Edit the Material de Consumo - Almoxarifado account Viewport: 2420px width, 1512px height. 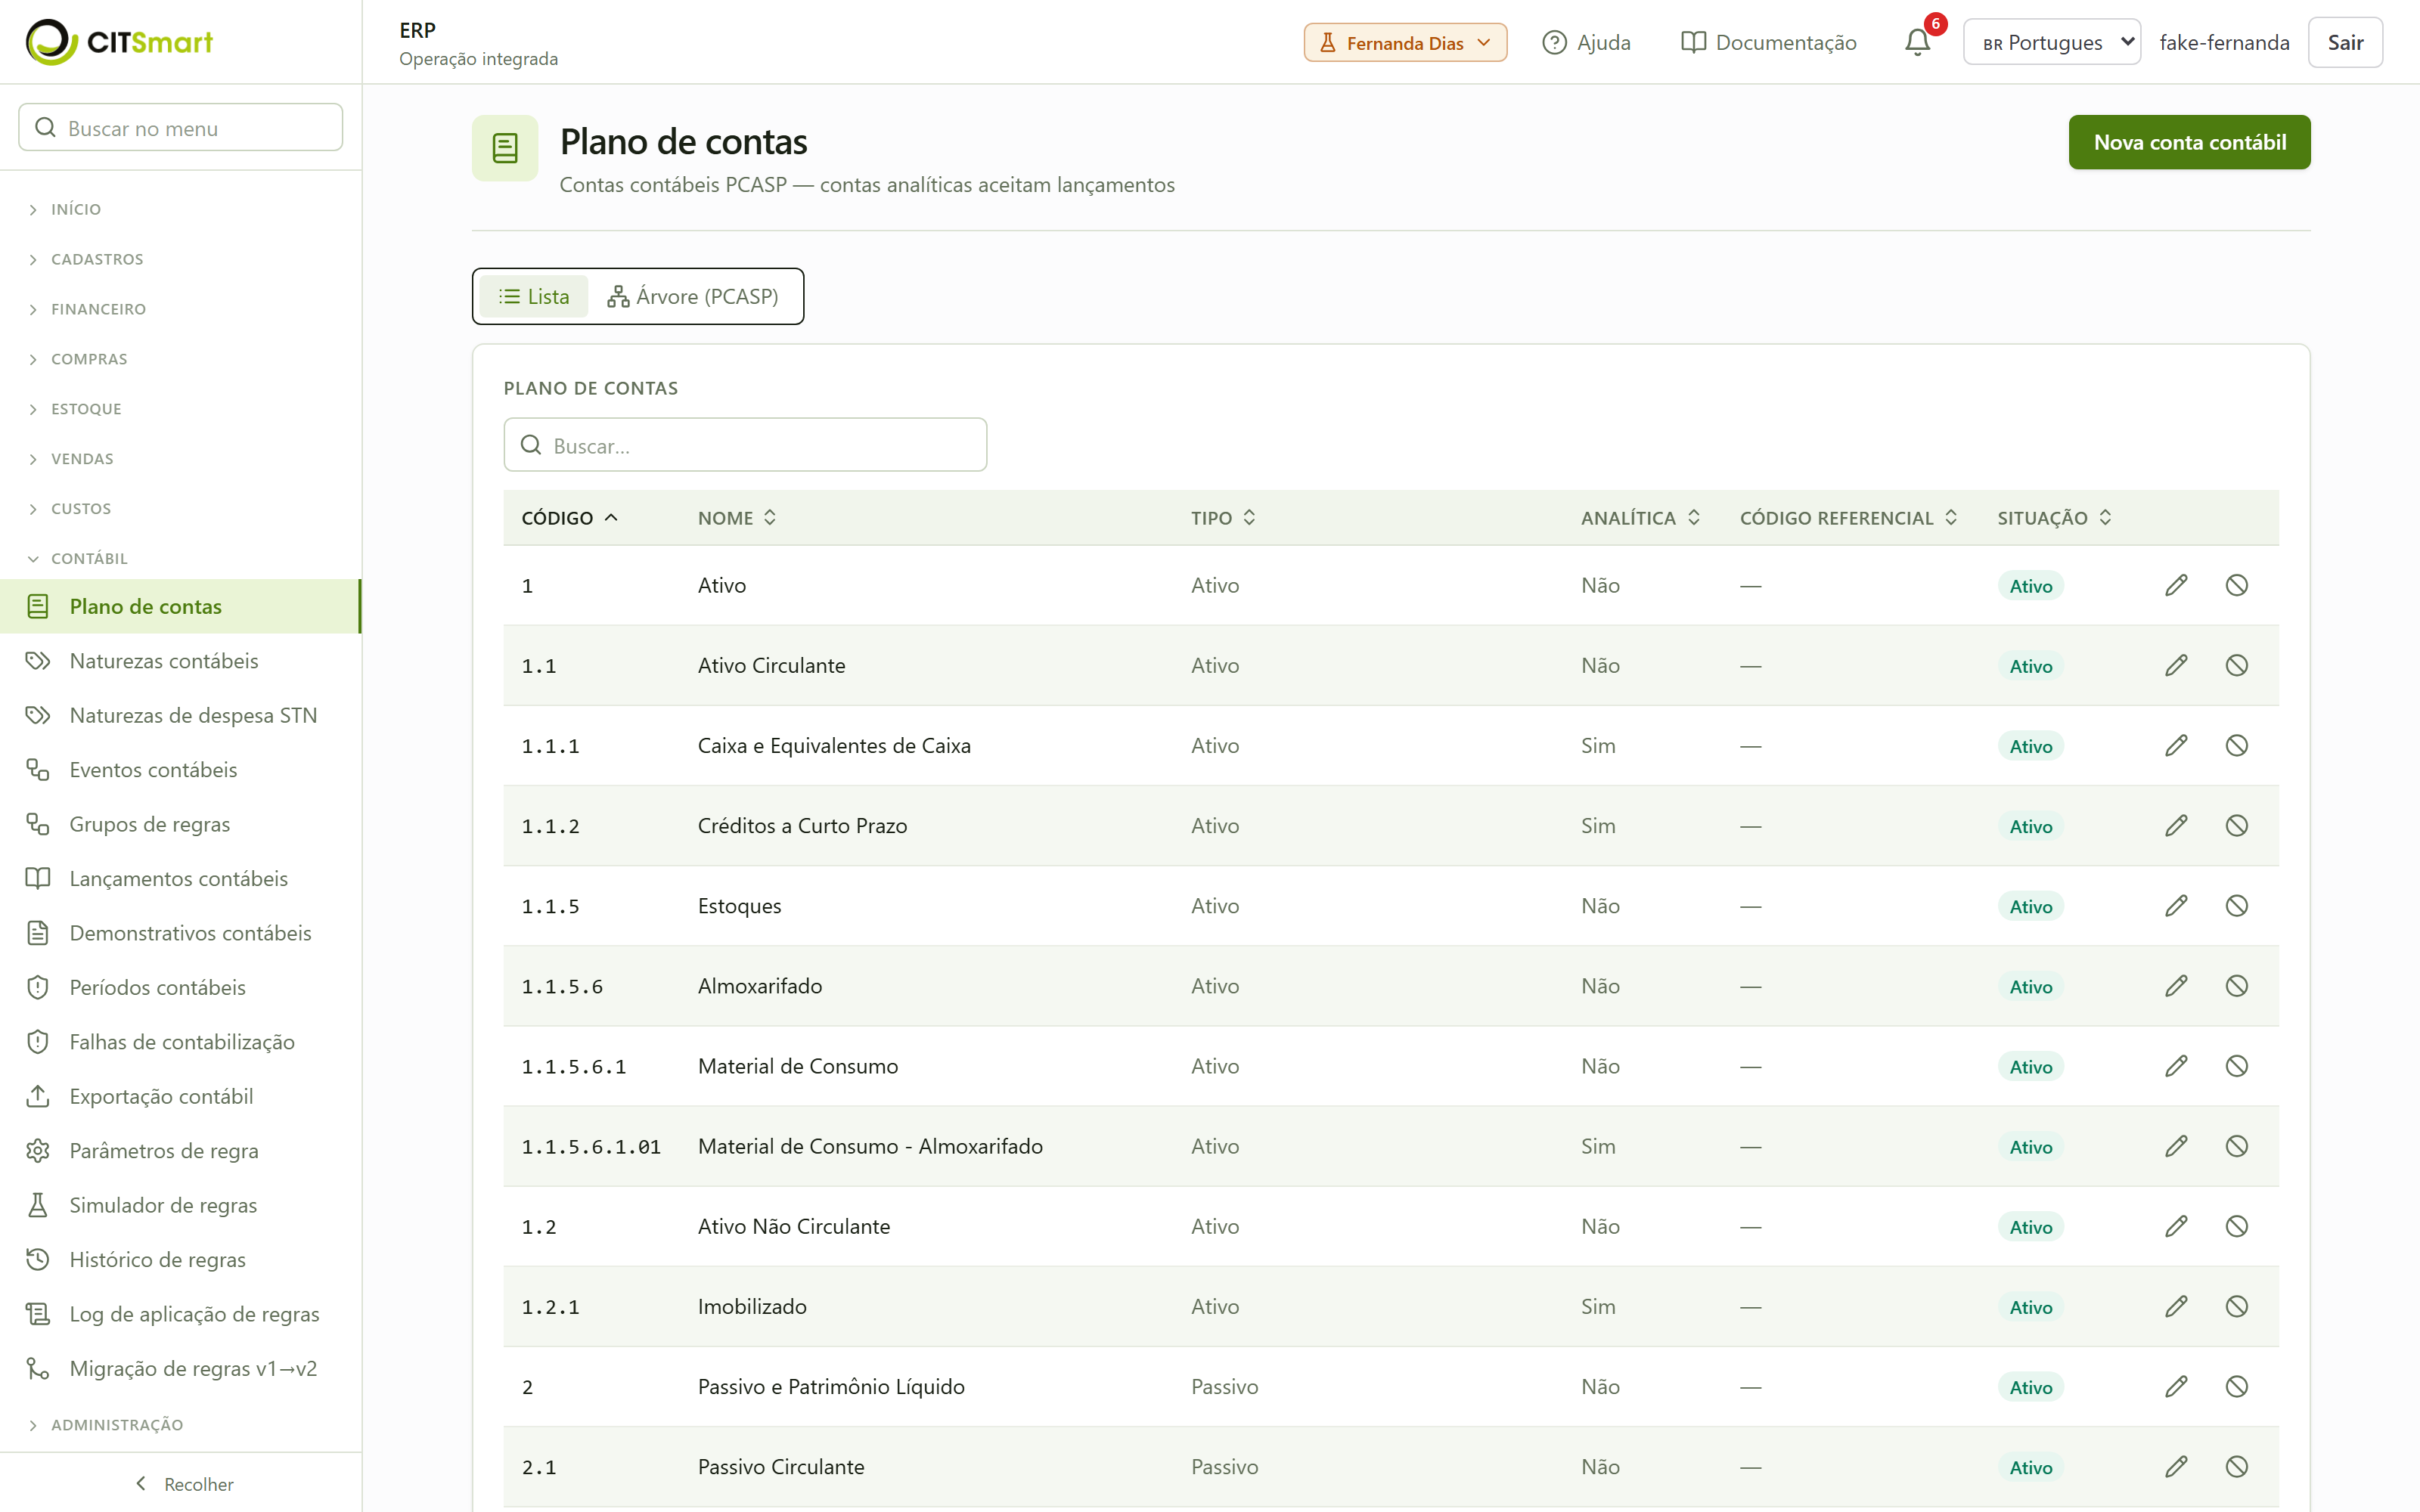coord(2176,1147)
